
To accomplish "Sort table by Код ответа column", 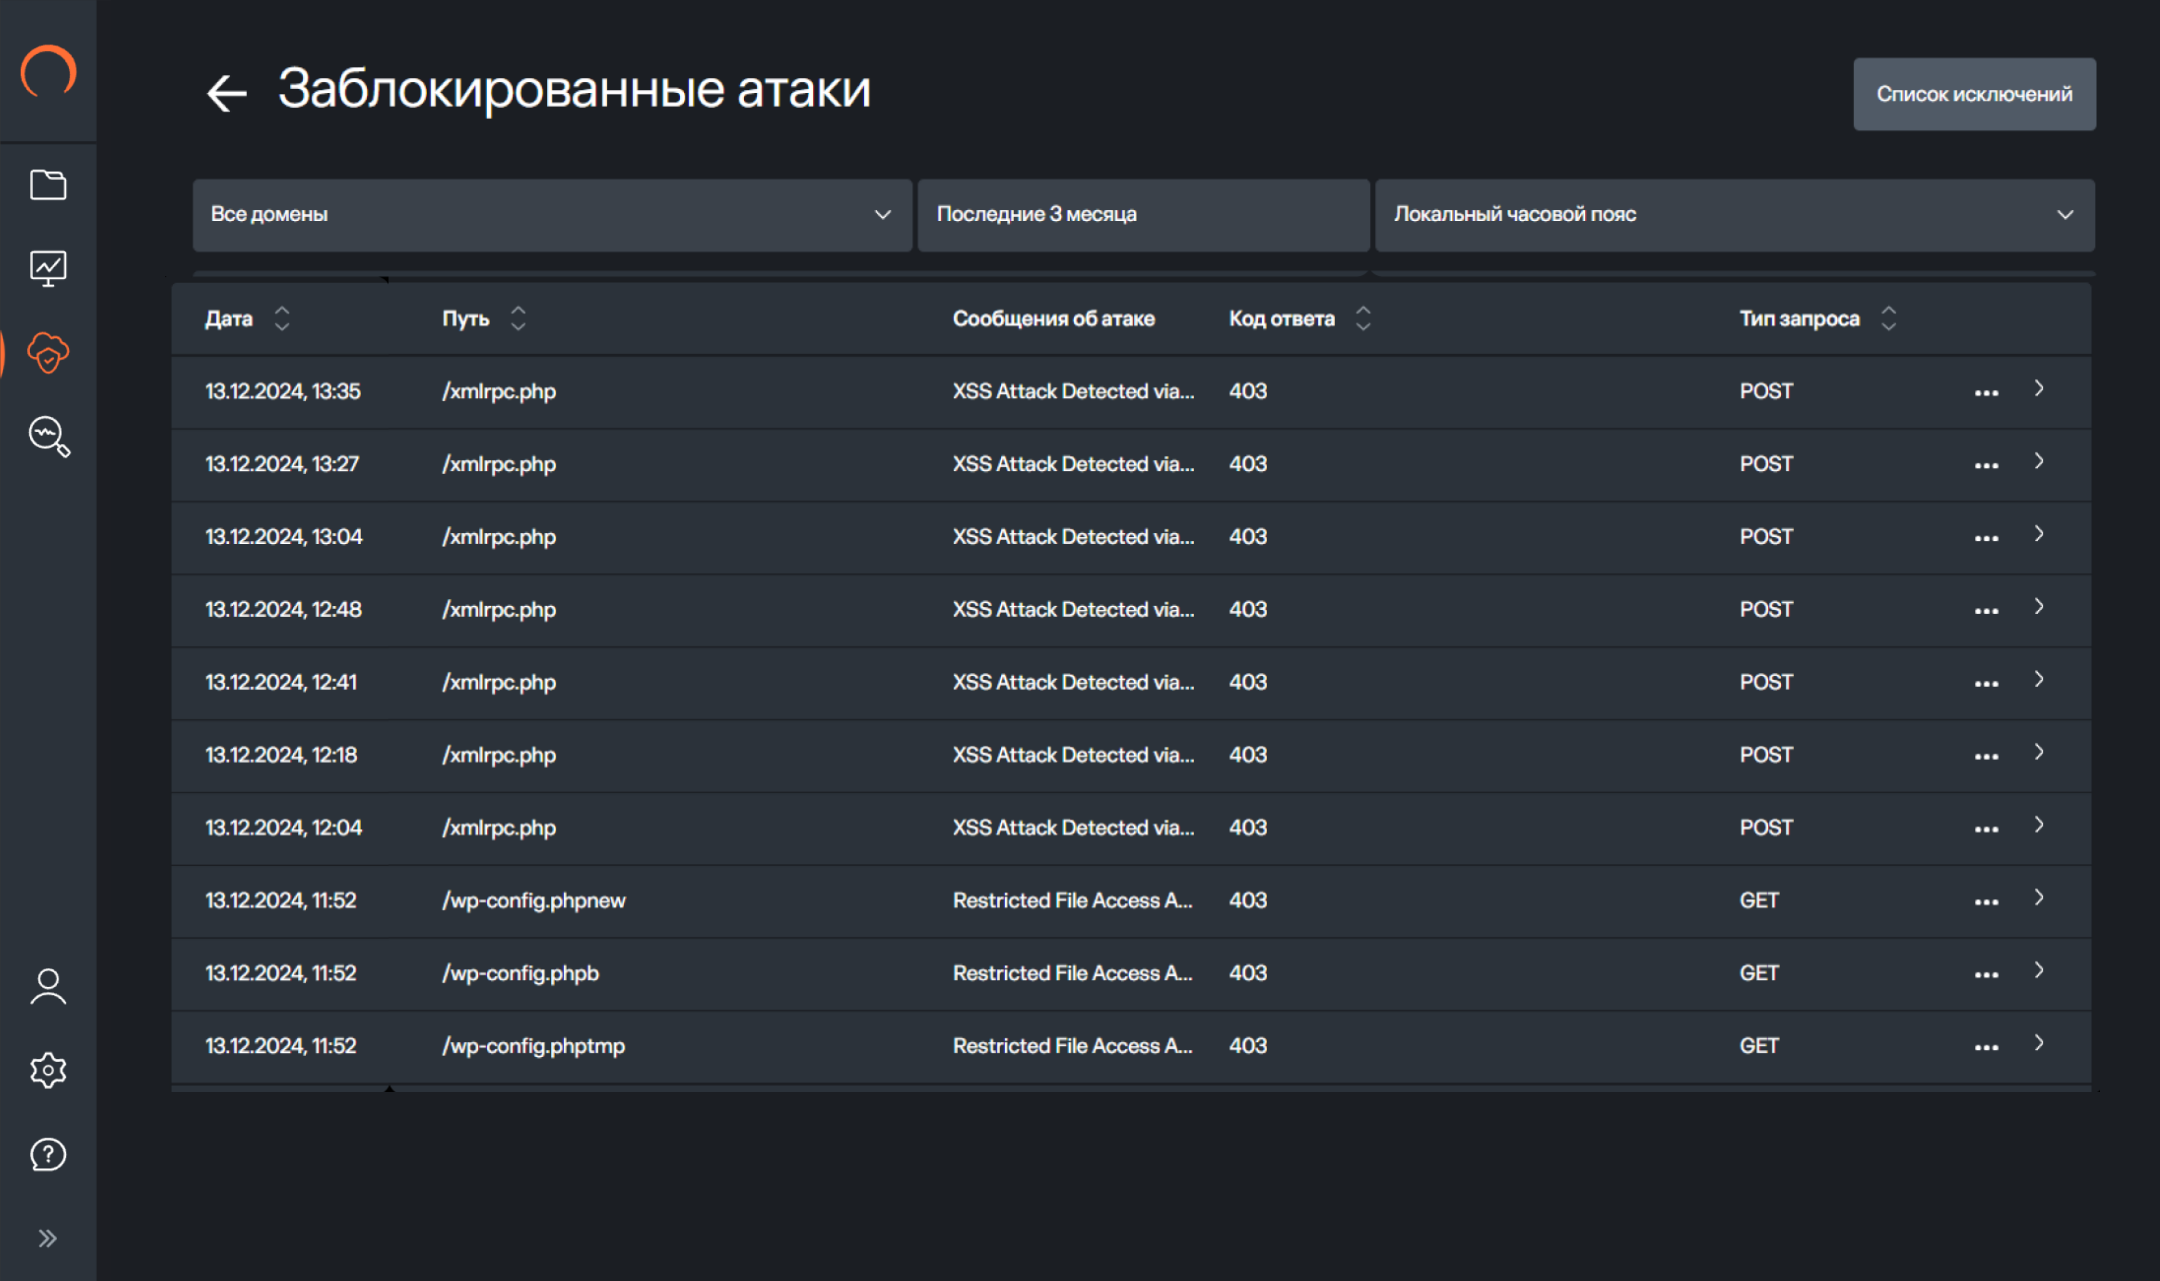I will (x=1363, y=318).
